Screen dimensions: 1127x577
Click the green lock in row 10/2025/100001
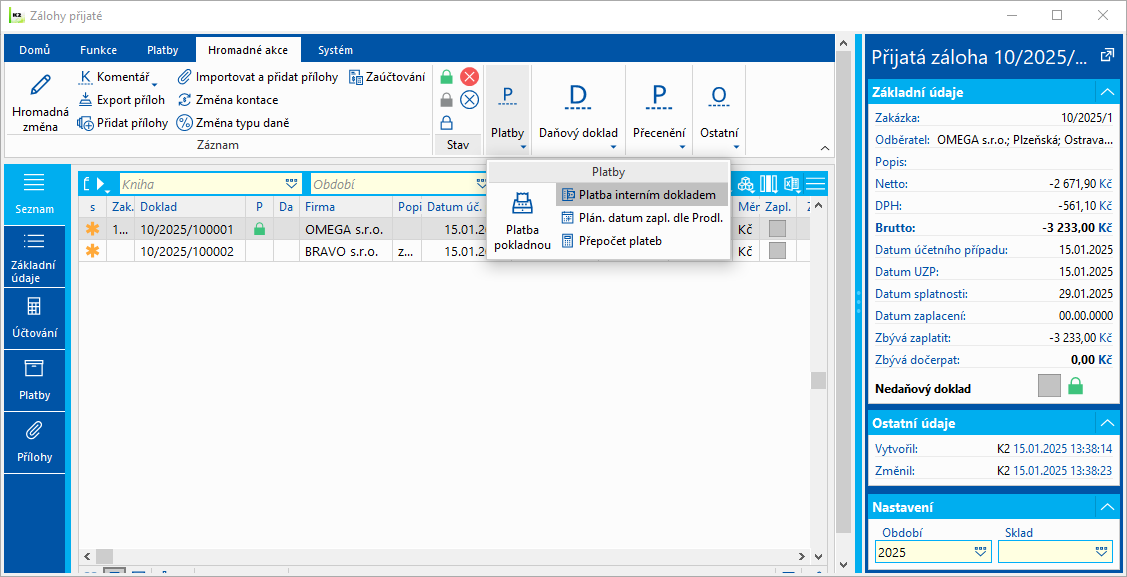tap(259, 229)
